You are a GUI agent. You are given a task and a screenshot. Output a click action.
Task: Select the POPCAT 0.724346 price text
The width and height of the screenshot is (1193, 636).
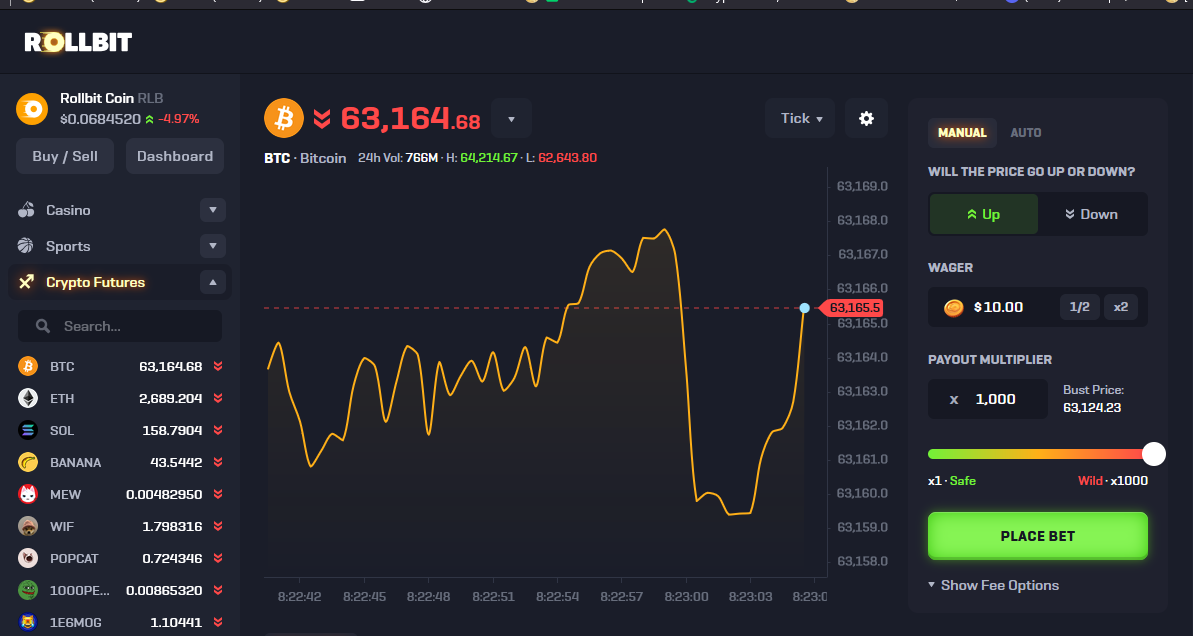point(172,558)
